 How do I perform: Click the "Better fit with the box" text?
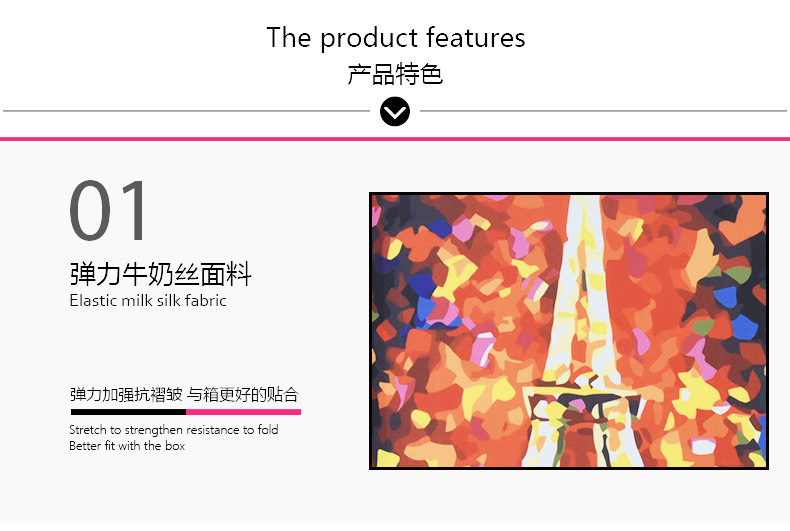(x=127, y=446)
